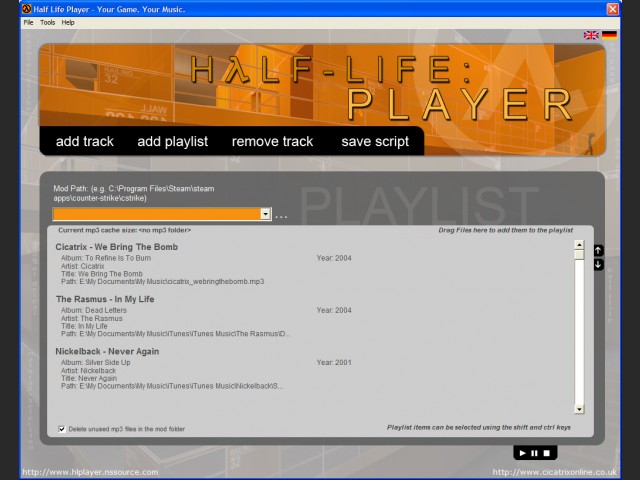Click Title: In My Life text
The image size is (640, 480).
[84, 326]
